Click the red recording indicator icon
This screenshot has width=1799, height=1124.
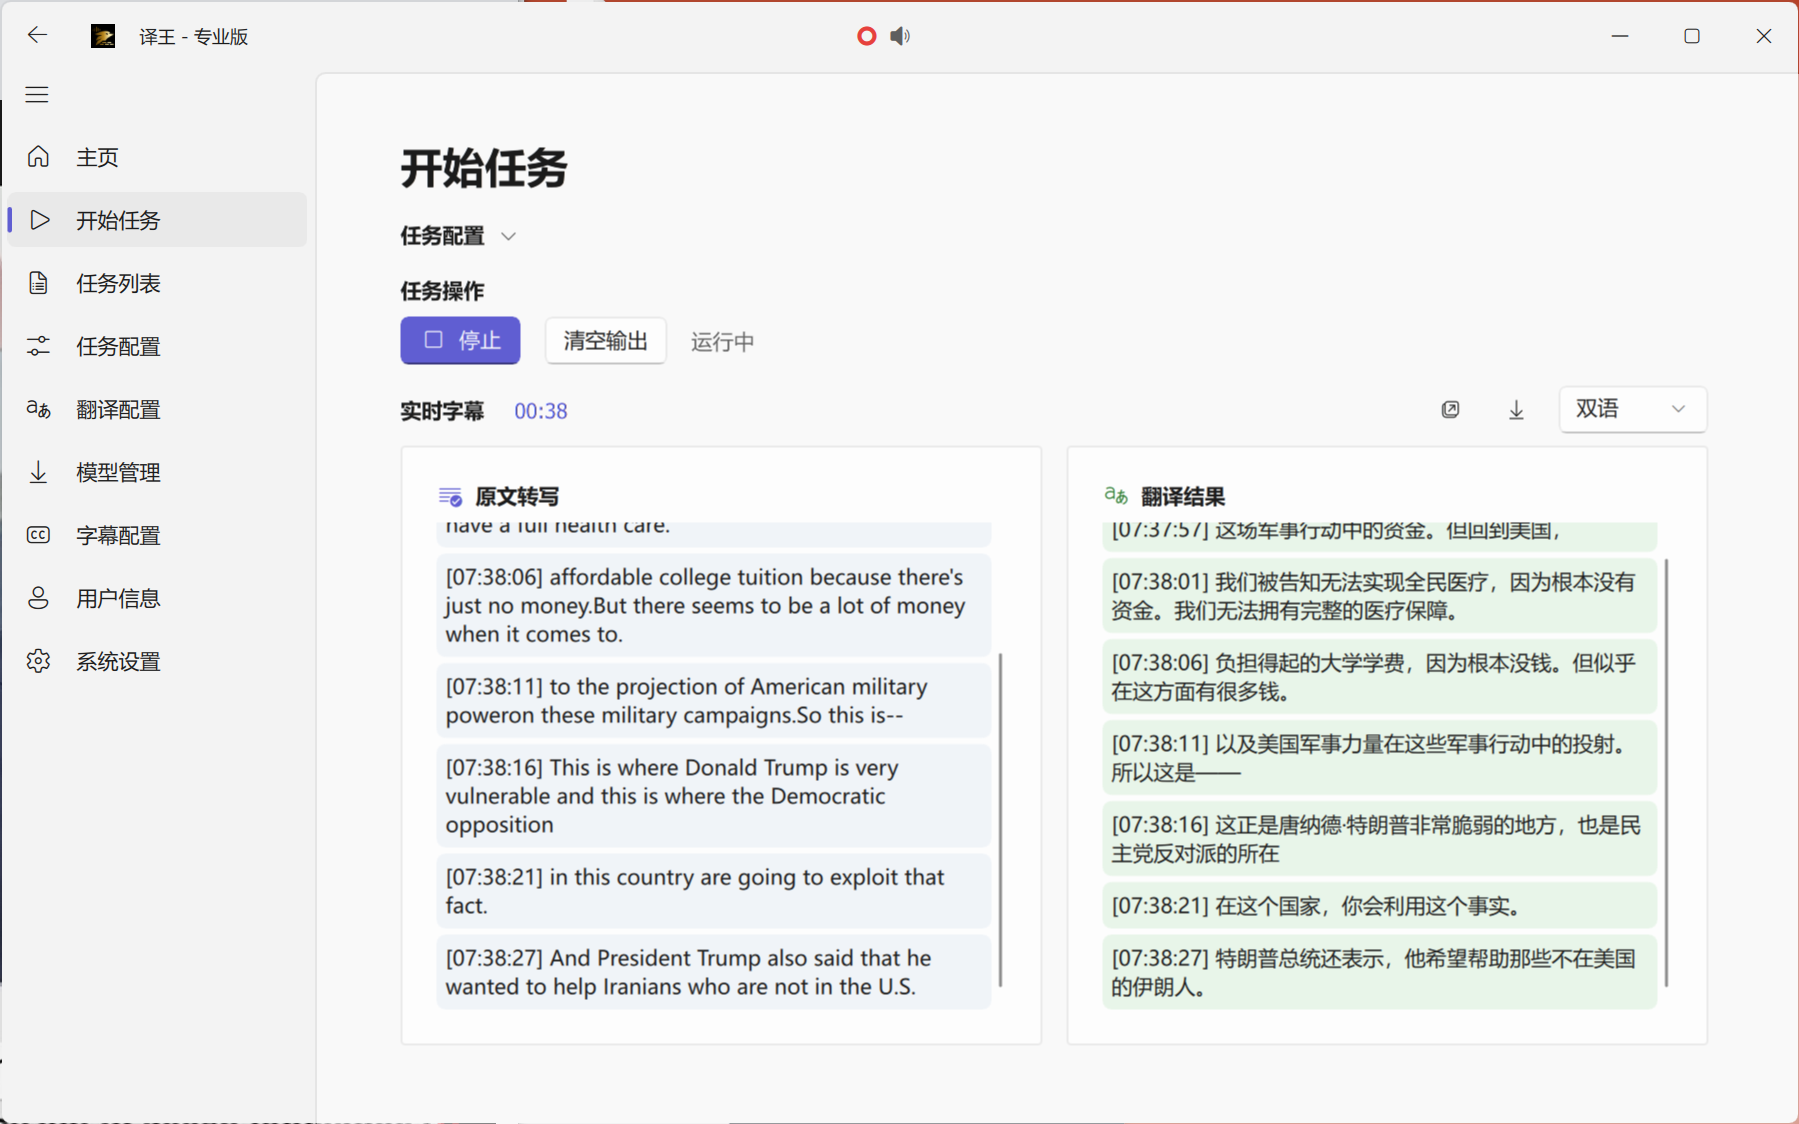coord(866,36)
